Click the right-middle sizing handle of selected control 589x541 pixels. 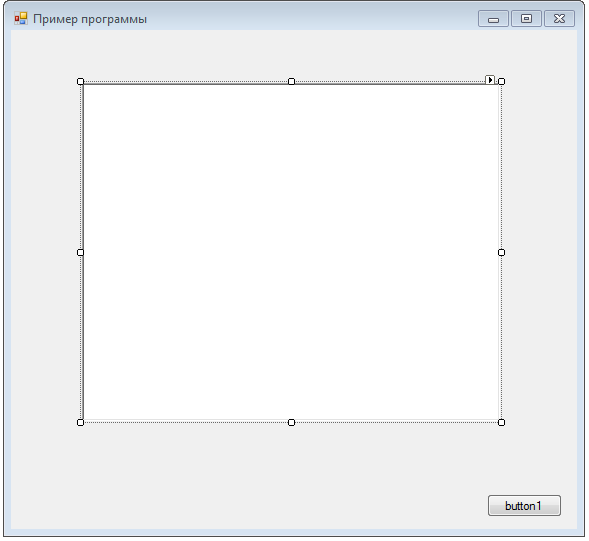click(501, 252)
